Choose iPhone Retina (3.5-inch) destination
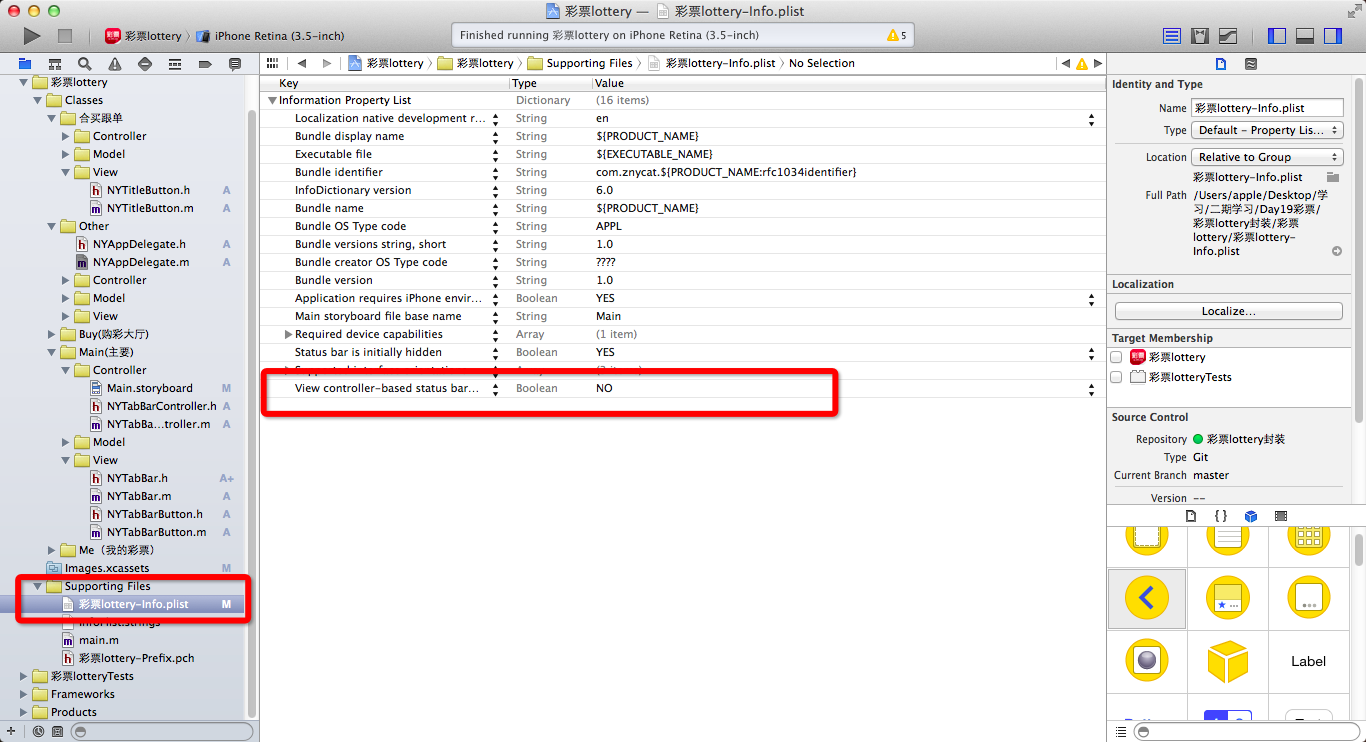This screenshot has width=1366, height=742. tap(270, 36)
